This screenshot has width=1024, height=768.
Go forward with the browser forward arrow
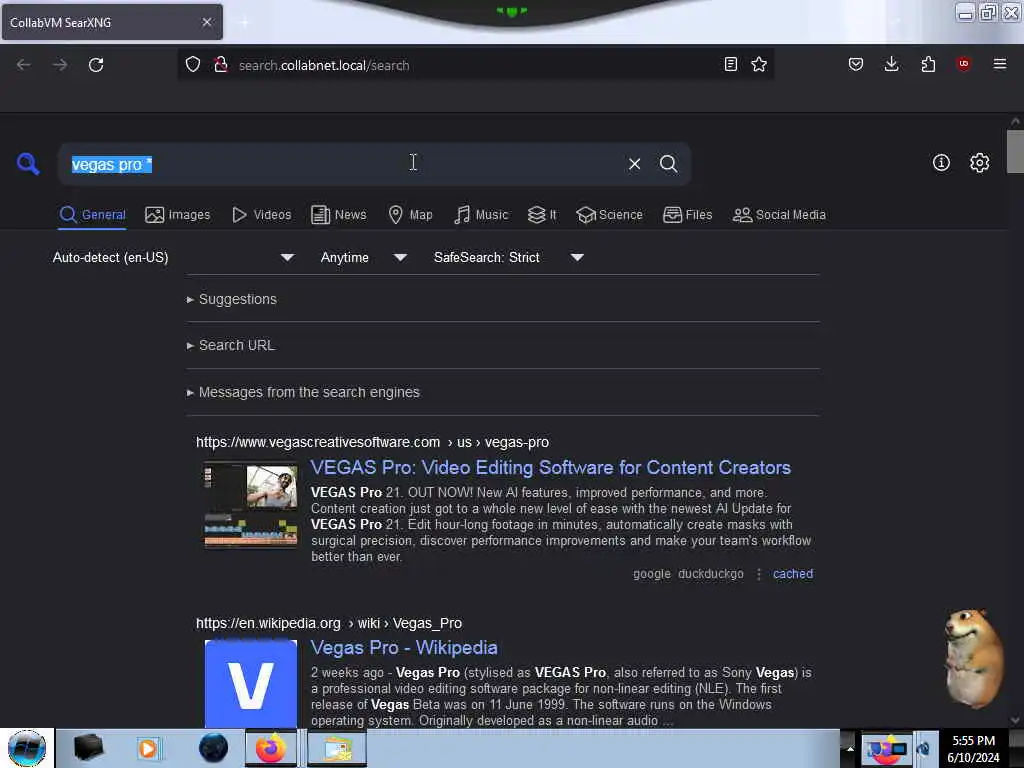[60, 65]
